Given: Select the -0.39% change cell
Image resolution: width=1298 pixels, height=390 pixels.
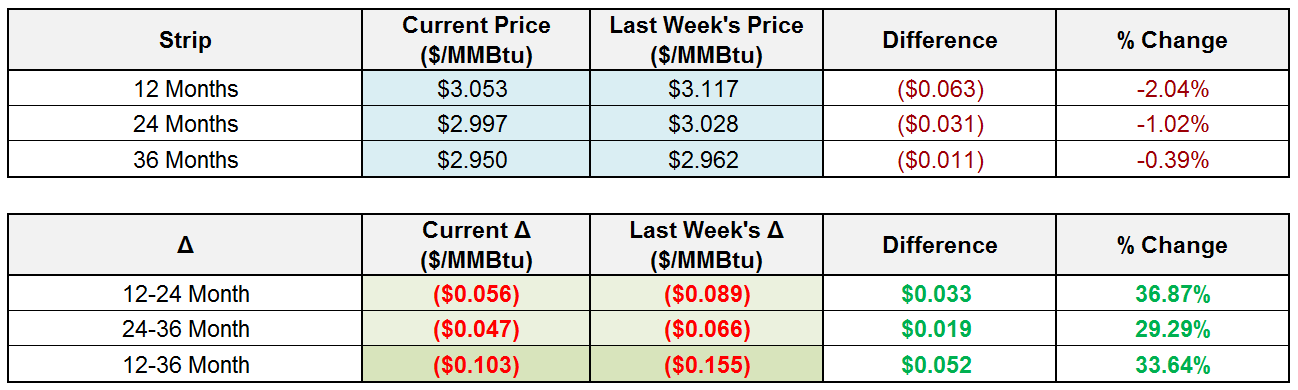Looking at the screenshot, I should [x=1172, y=160].
